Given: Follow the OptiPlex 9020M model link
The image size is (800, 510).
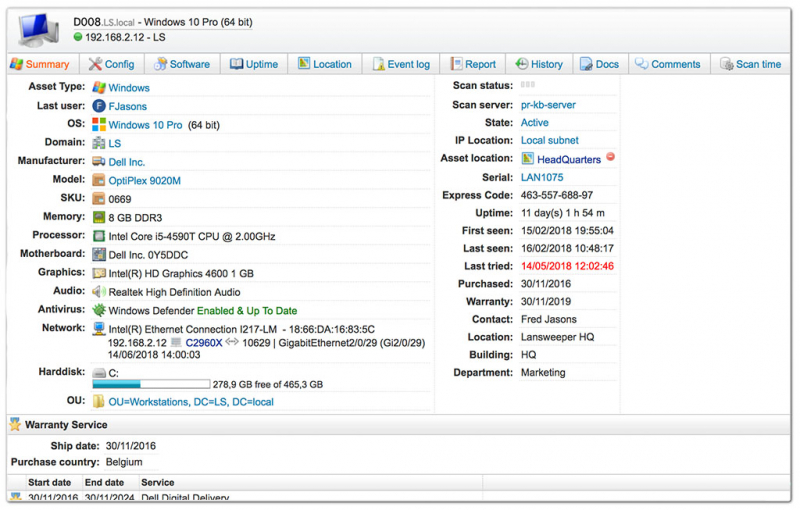Looking at the screenshot, I should 144,181.
